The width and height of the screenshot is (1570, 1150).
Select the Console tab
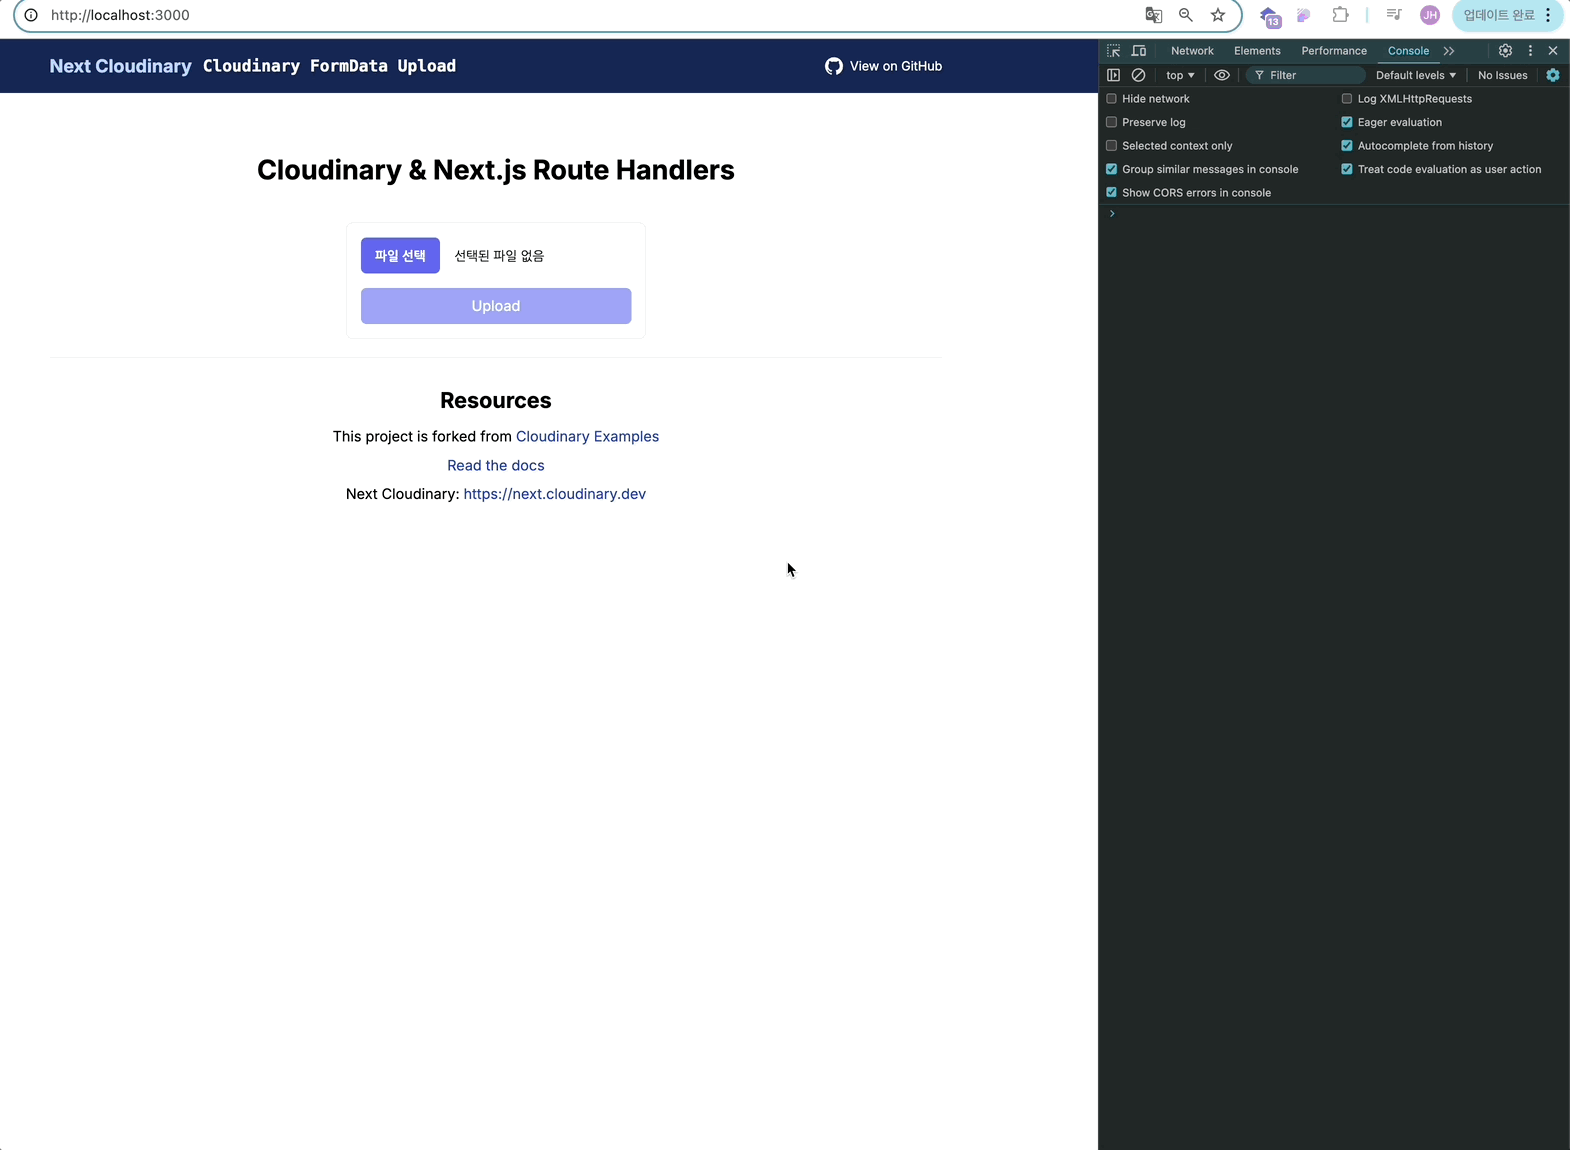pos(1408,51)
